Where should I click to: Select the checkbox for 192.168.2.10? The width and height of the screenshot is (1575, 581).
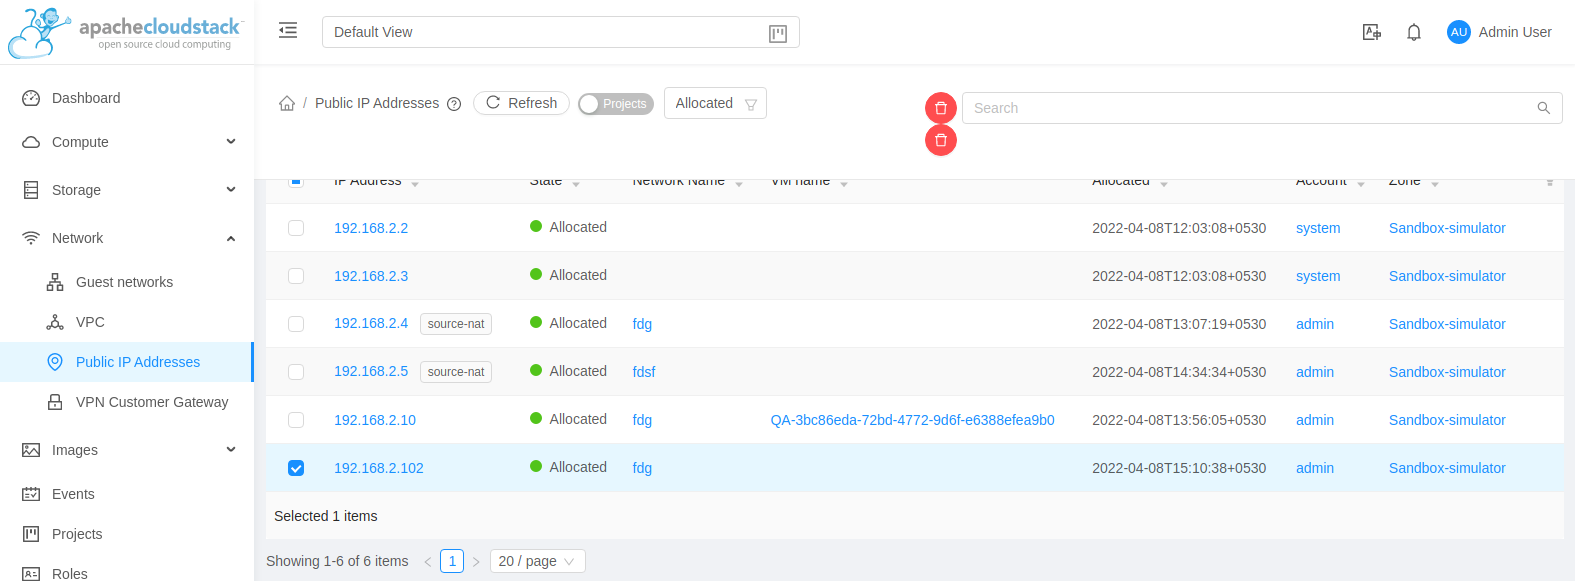pos(296,420)
